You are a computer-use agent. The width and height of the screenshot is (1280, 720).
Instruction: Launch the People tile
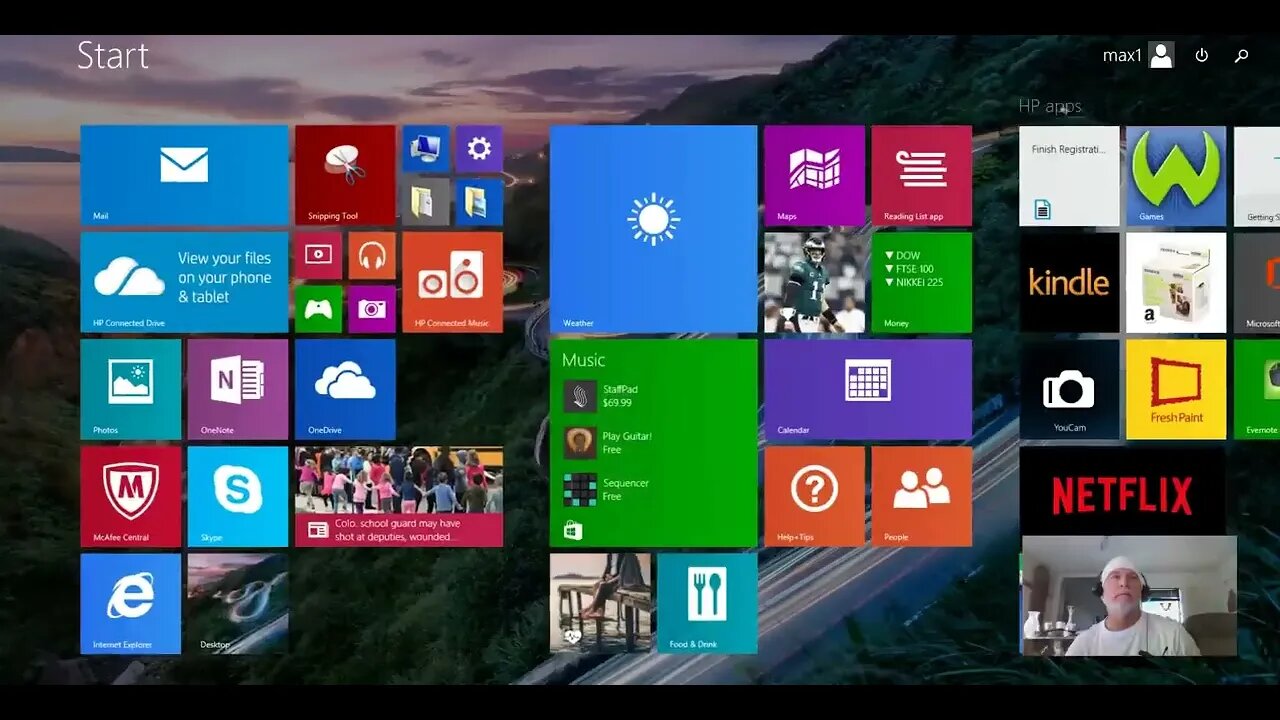click(921, 496)
